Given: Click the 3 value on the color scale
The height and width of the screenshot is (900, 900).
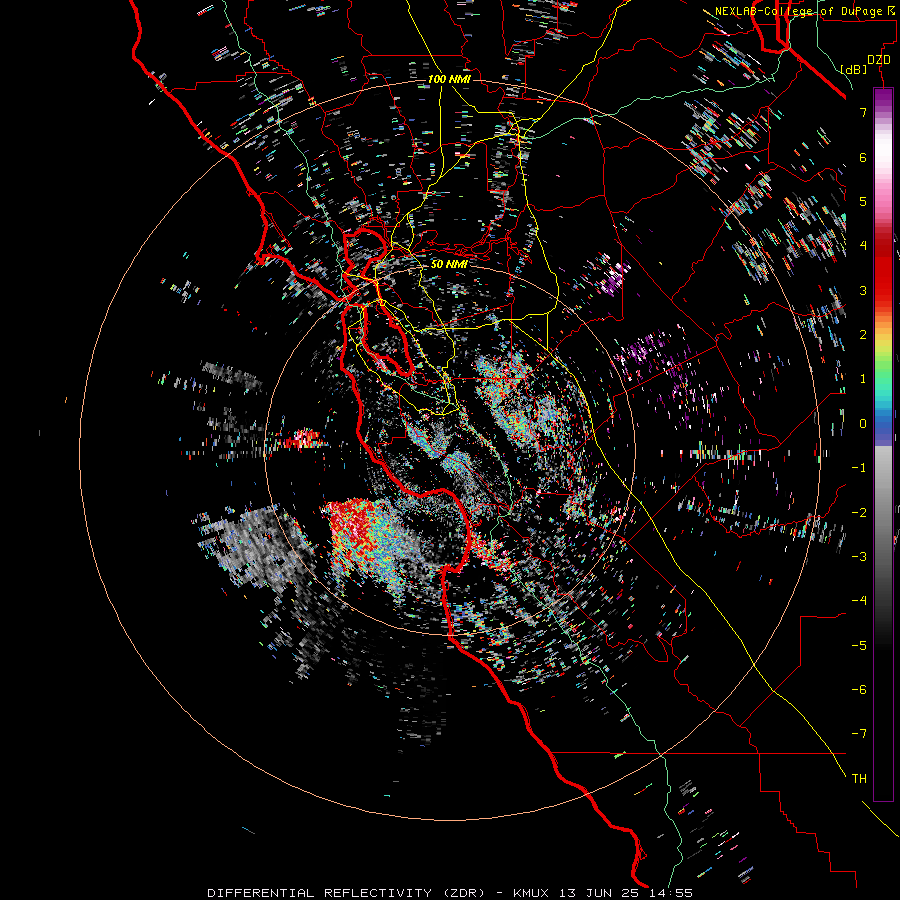Looking at the screenshot, I should point(863,290).
